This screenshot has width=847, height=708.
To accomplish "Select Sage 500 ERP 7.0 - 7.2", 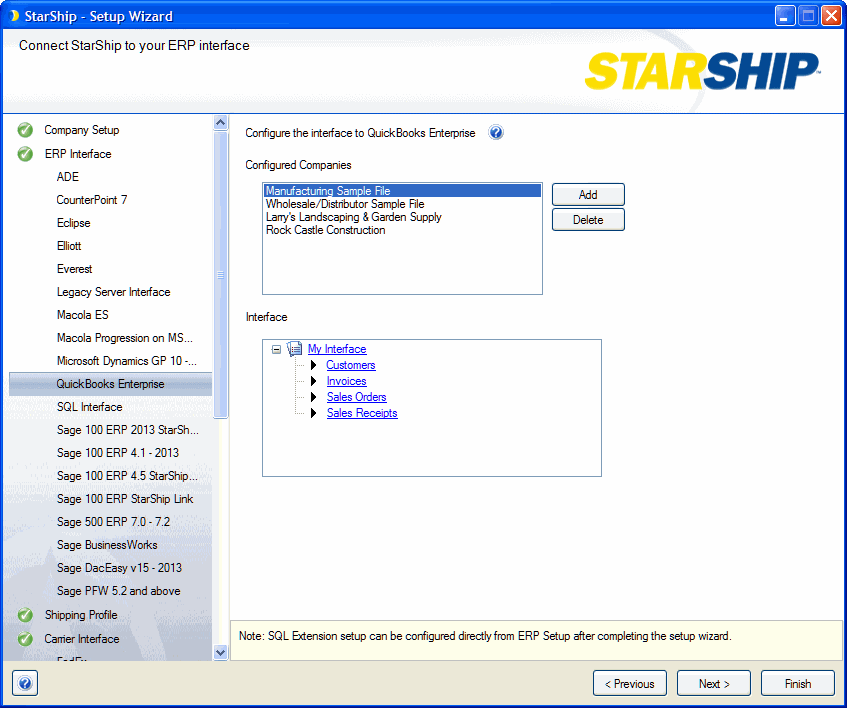I will [x=113, y=522].
